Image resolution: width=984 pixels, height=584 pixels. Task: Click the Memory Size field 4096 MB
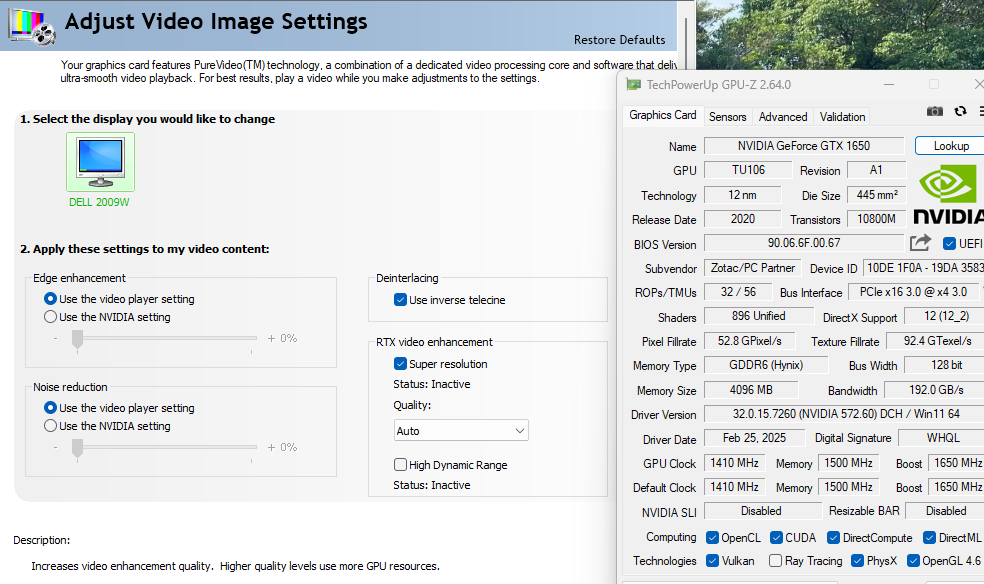(x=751, y=390)
